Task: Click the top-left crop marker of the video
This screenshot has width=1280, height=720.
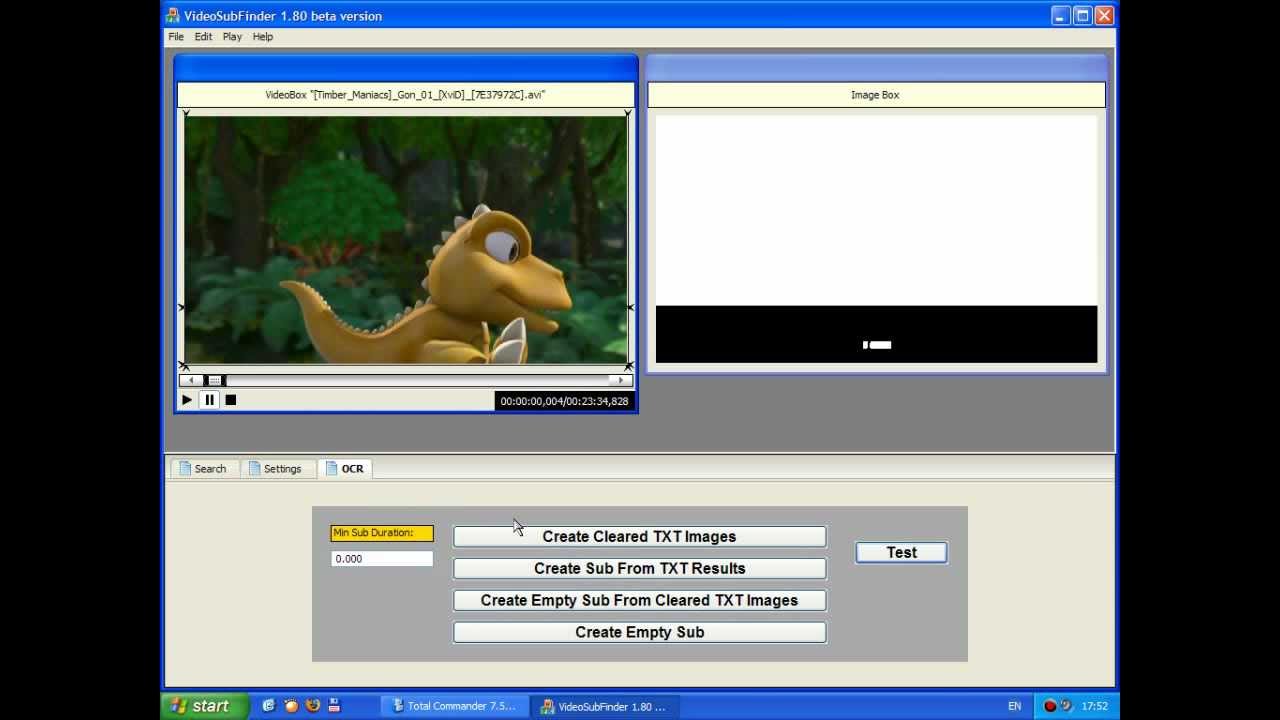Action: click(186, 114)
